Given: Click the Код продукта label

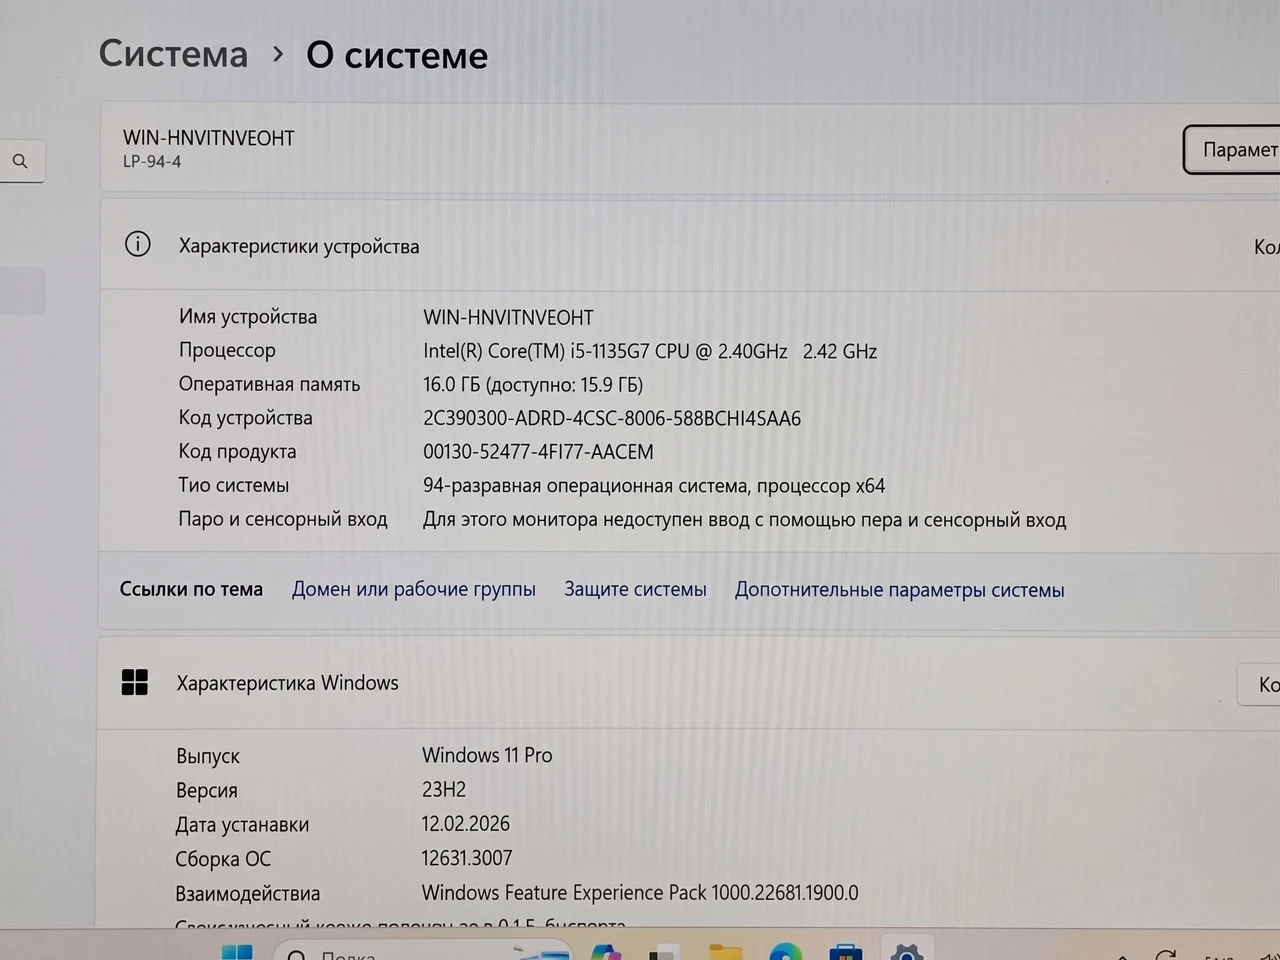Looking at the screenshot, I should (237, 452).
